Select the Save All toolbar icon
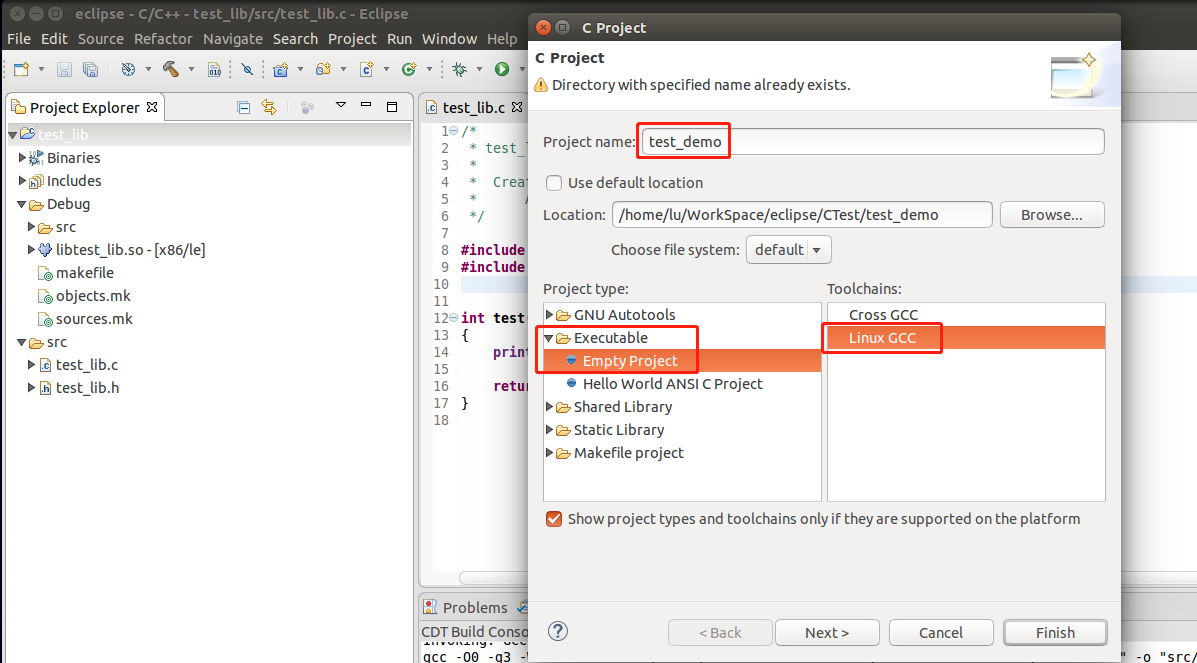 click(91, 69)
